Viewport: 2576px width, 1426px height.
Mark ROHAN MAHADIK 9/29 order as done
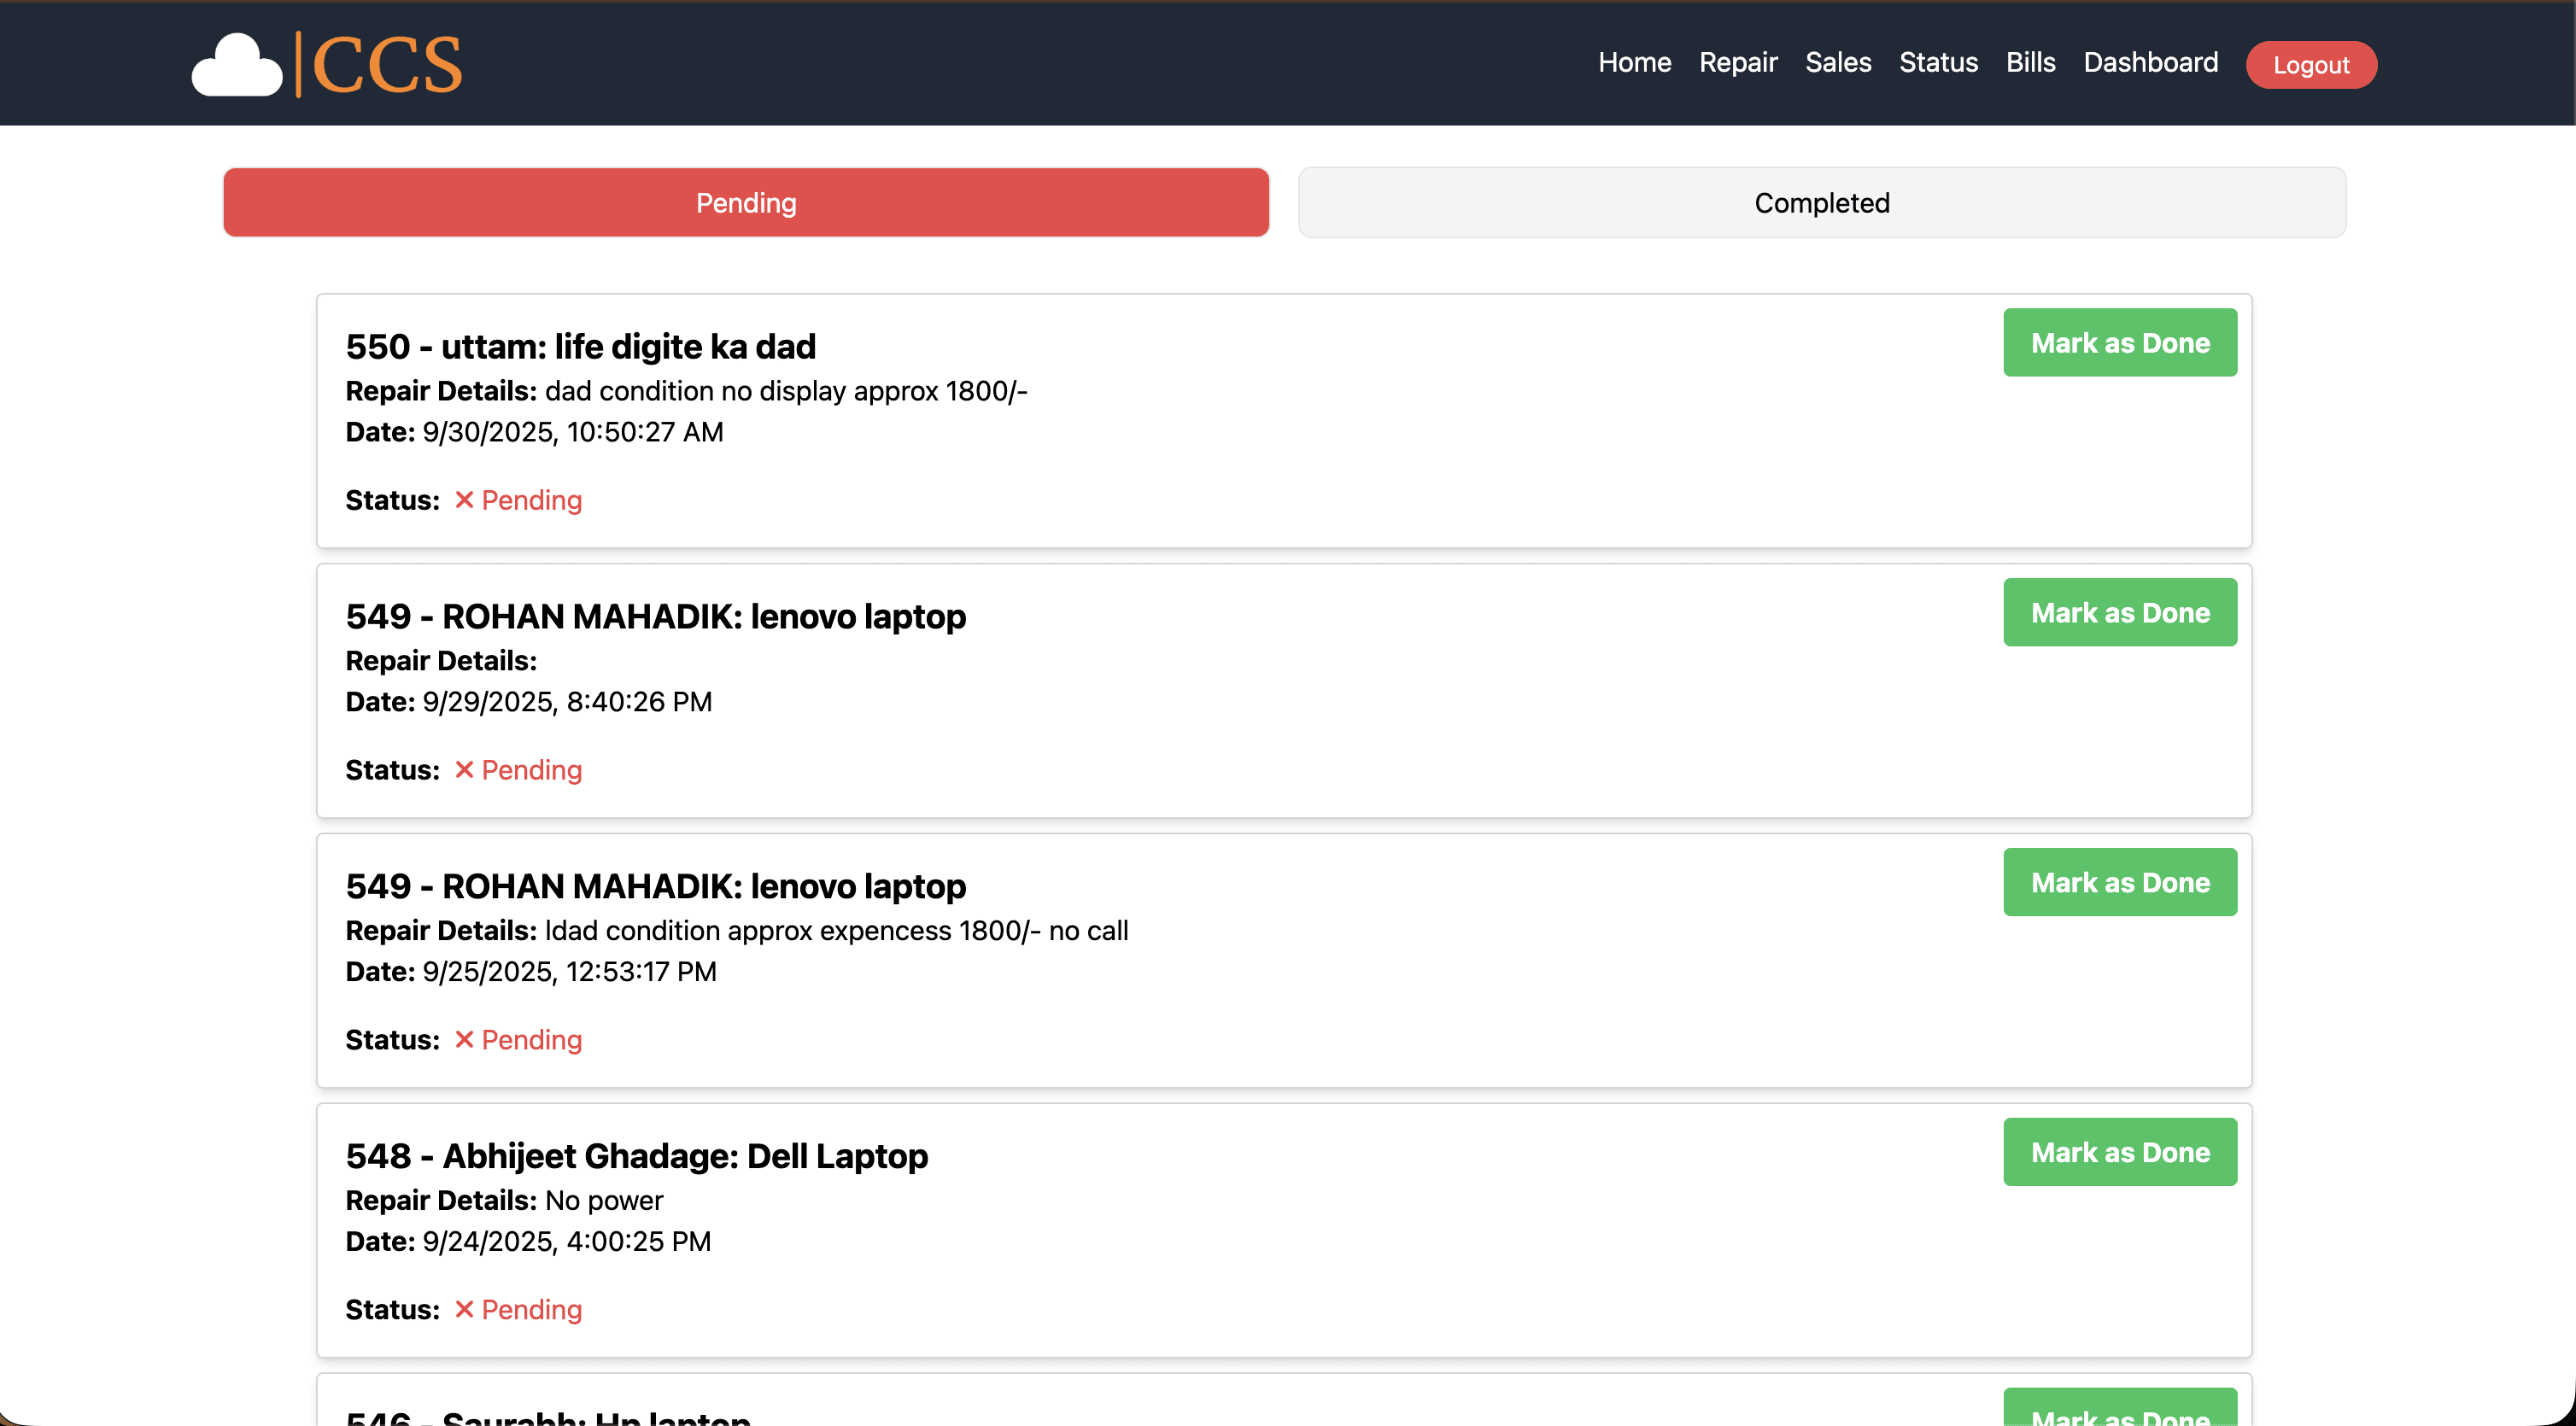(x=2119, y=613)
